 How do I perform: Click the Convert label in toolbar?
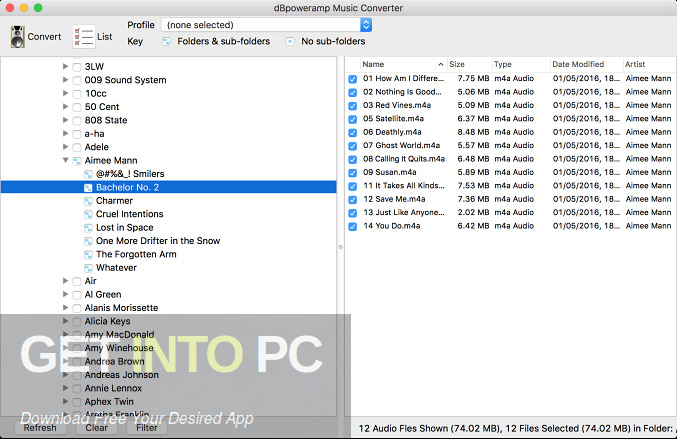(x=44, y=37)
